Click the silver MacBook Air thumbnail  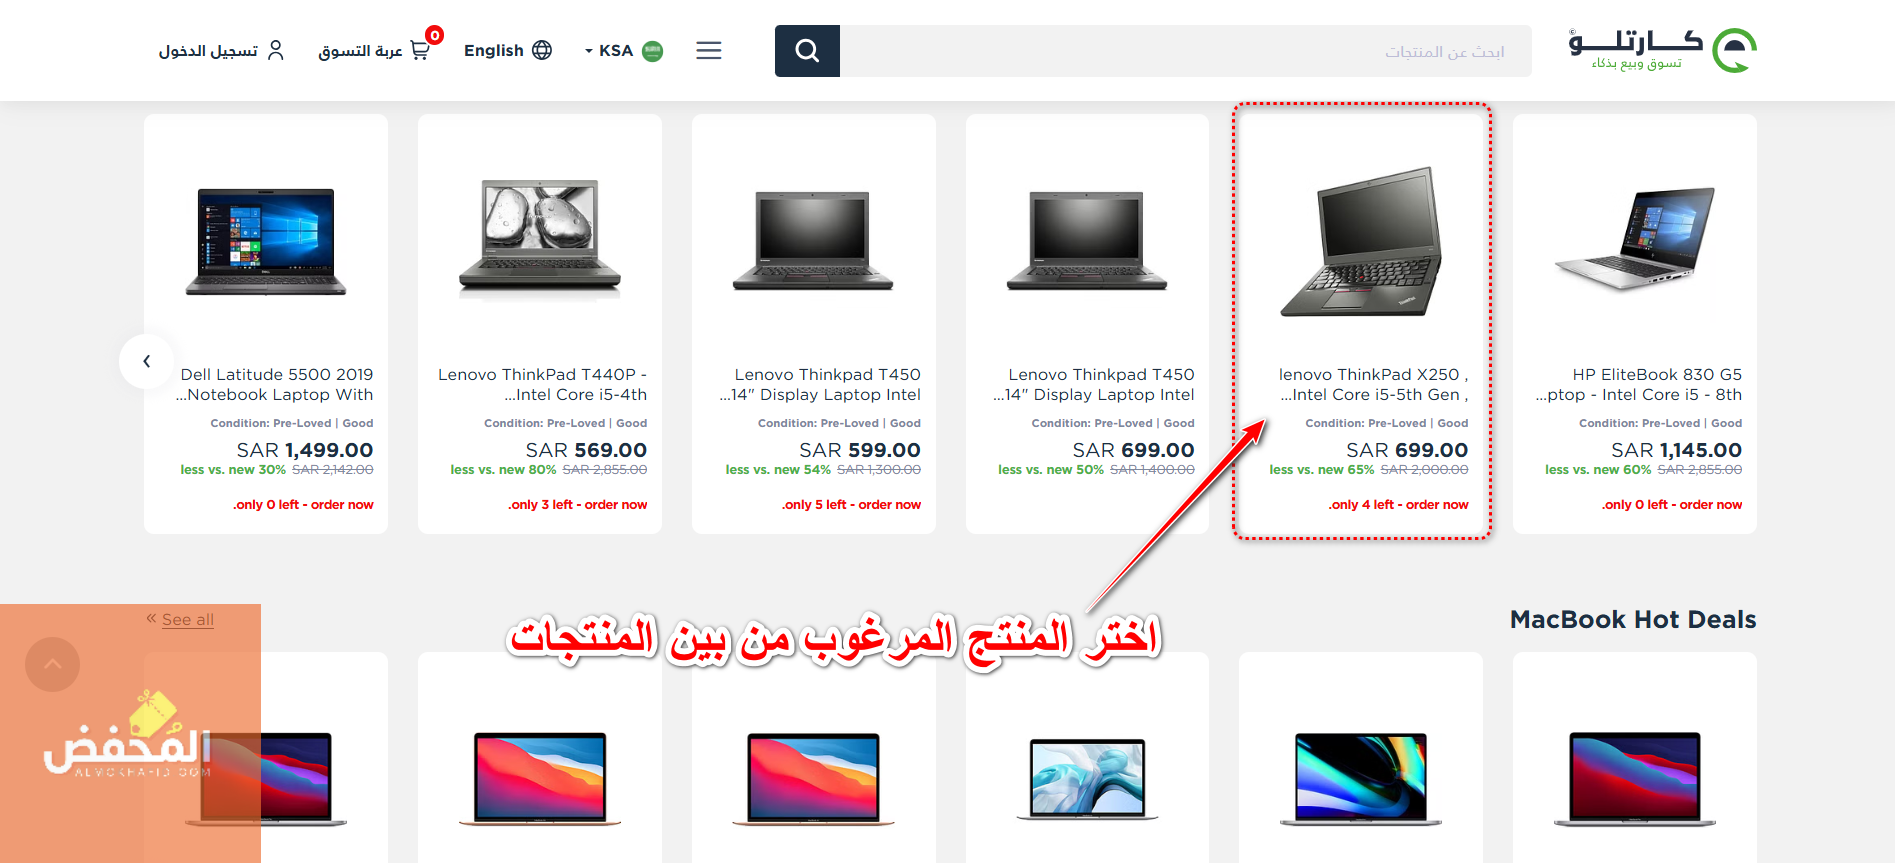tap(1088, 779)
